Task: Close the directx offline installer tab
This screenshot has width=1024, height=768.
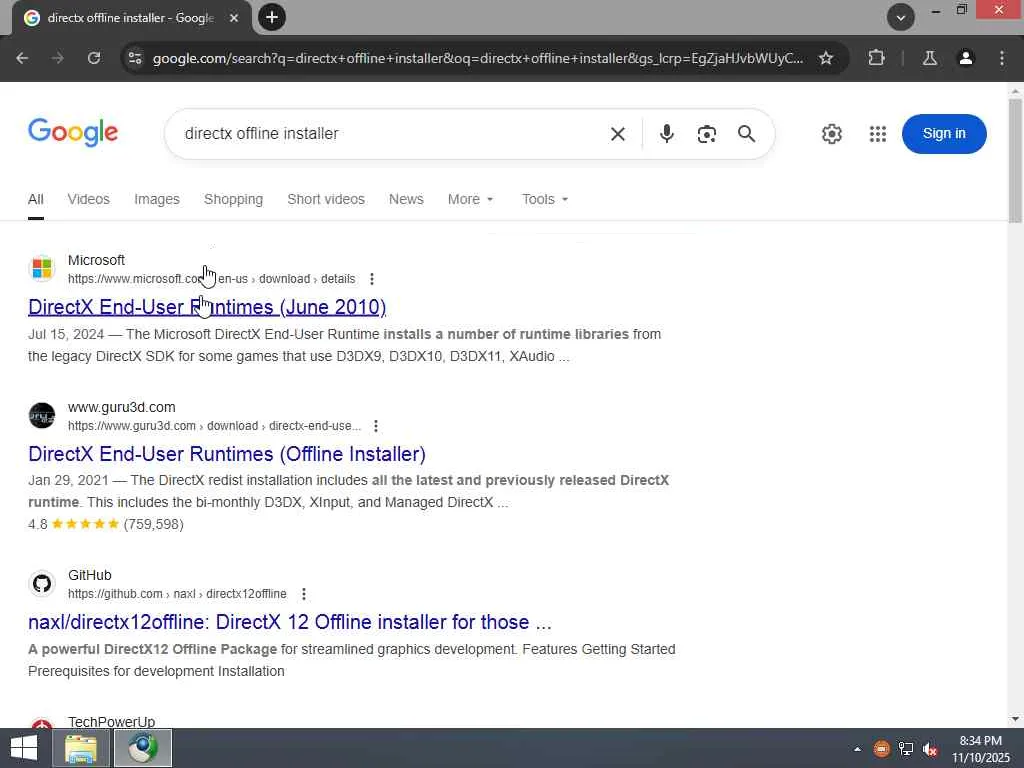Action: (234, 18)
